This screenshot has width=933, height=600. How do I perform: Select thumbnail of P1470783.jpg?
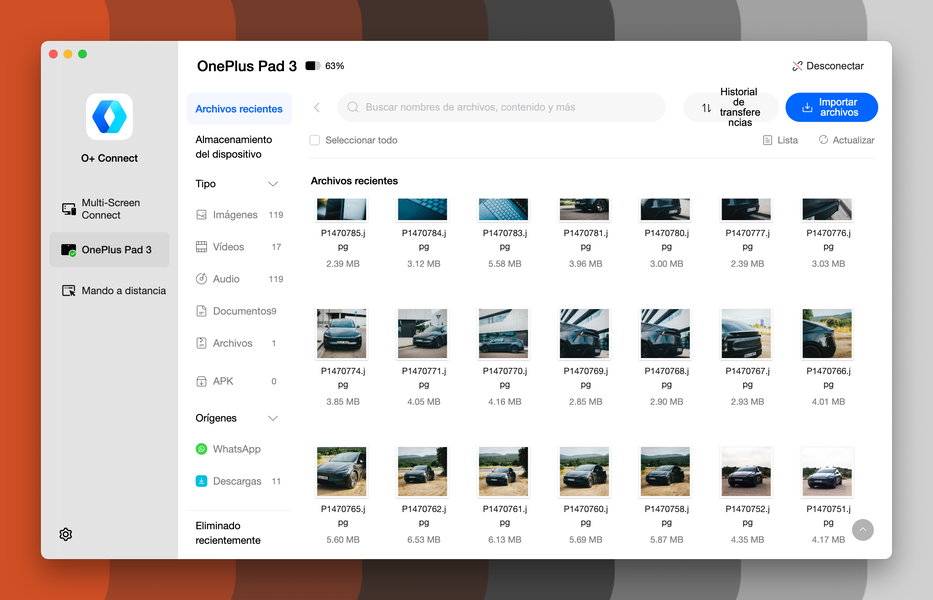tap(503, 210)
